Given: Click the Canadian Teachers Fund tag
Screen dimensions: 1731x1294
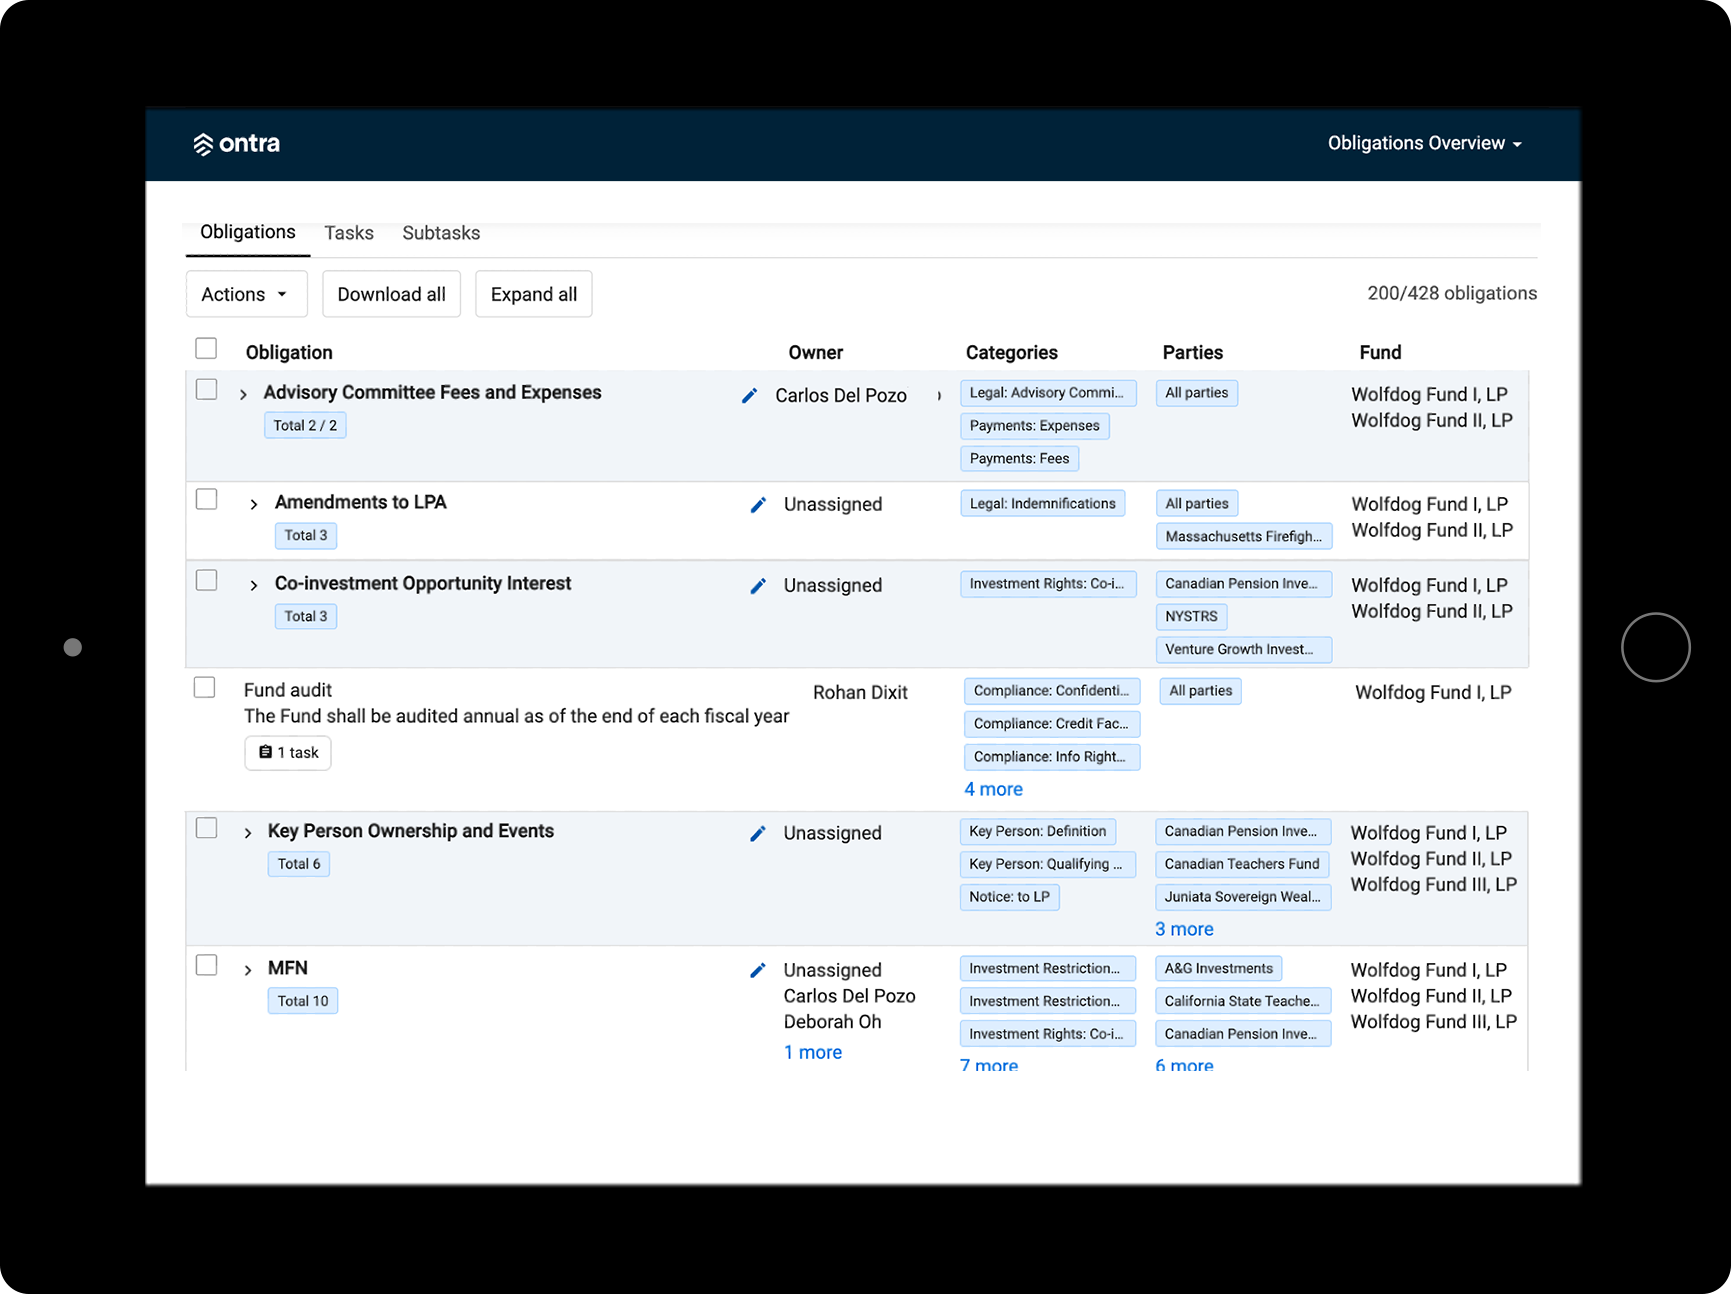Looking at the screenshot, I should tap(1243, 864).
